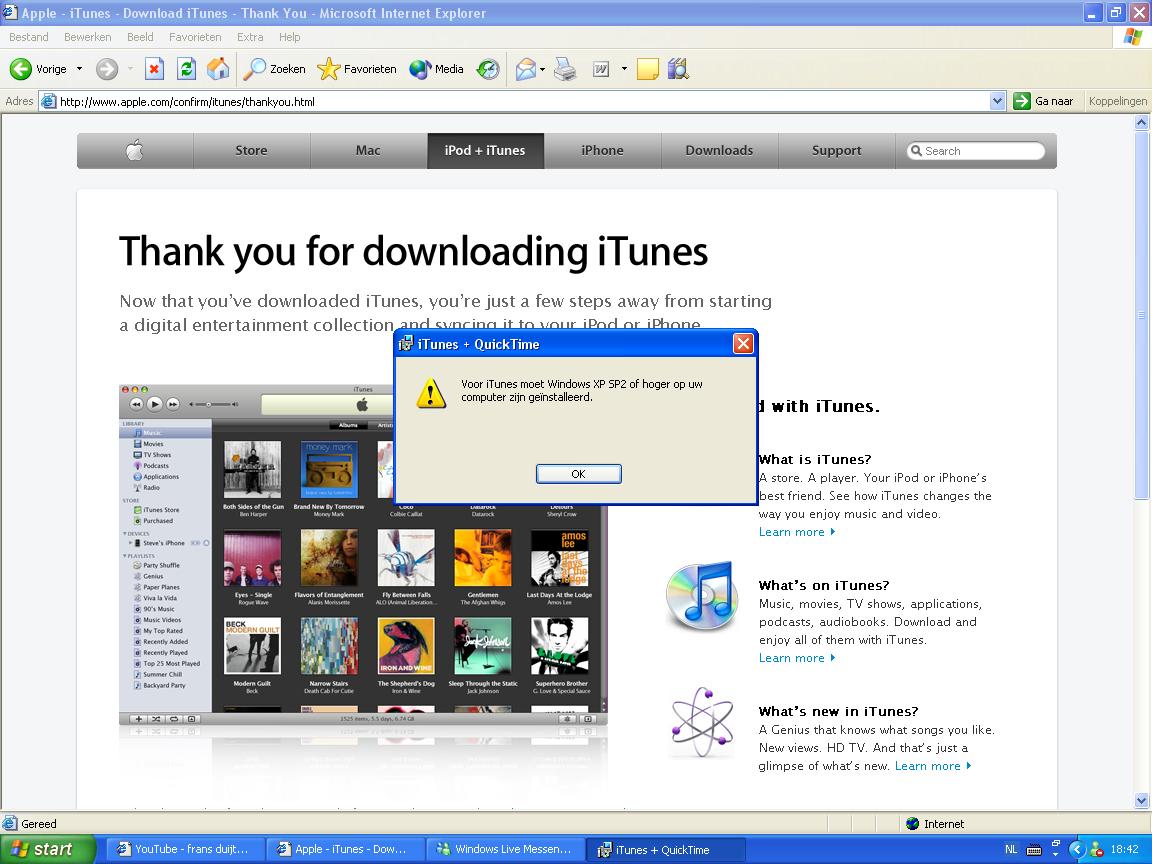Open the Mac navigation tab
Image resolution: width=1152 pixels, height=864 pixels.
(368, 151)
